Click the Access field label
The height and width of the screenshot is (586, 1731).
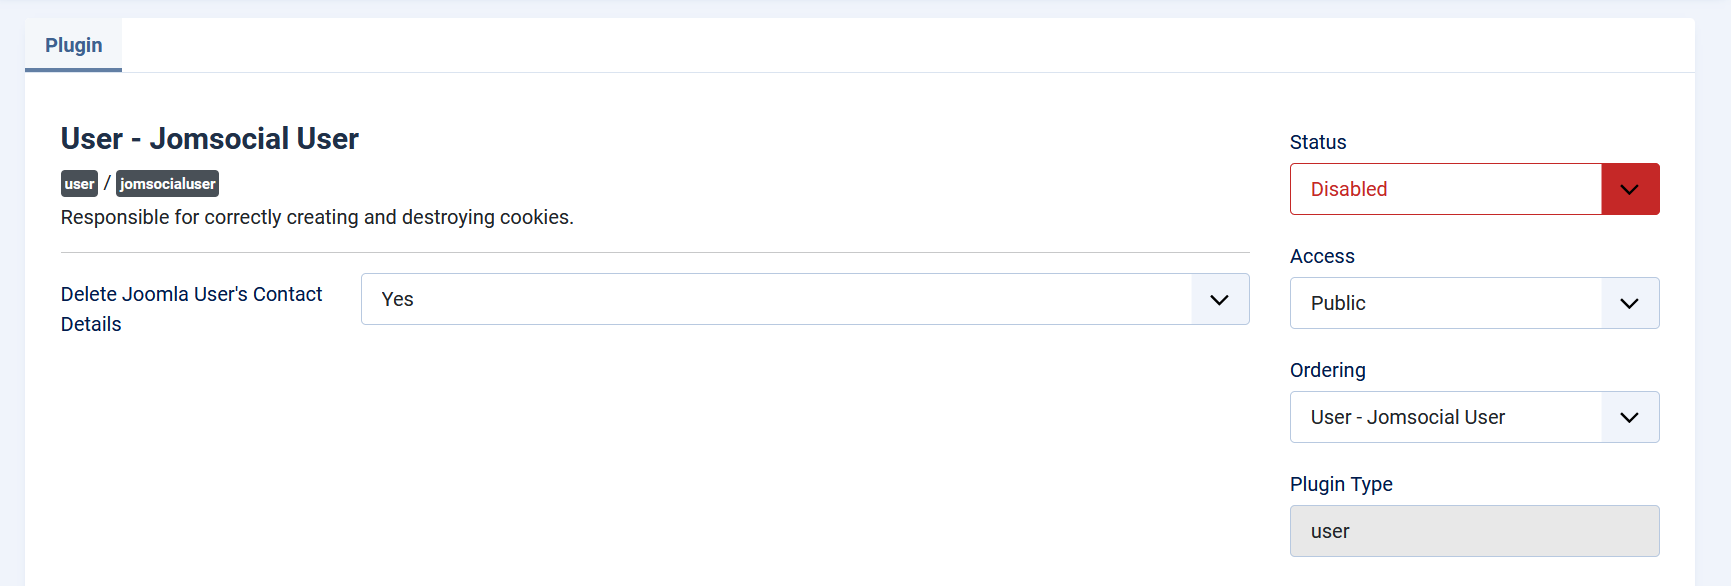pyautogui.click(x=1321, y=256)
